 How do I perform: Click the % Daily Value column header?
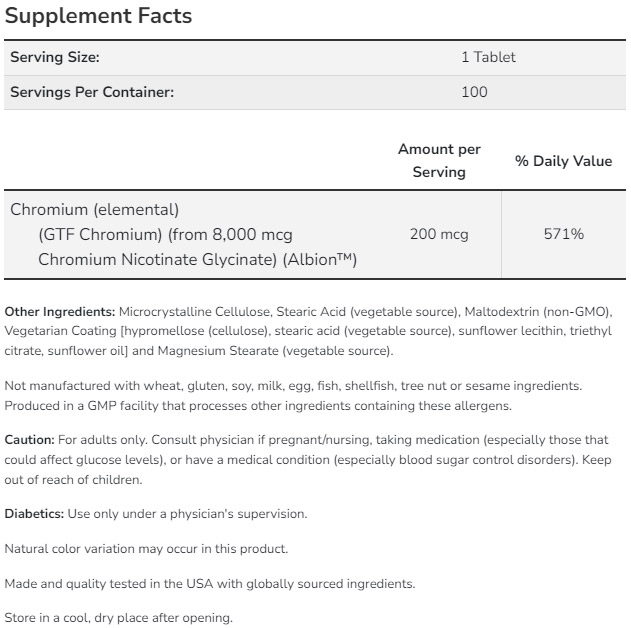point(563,160)
